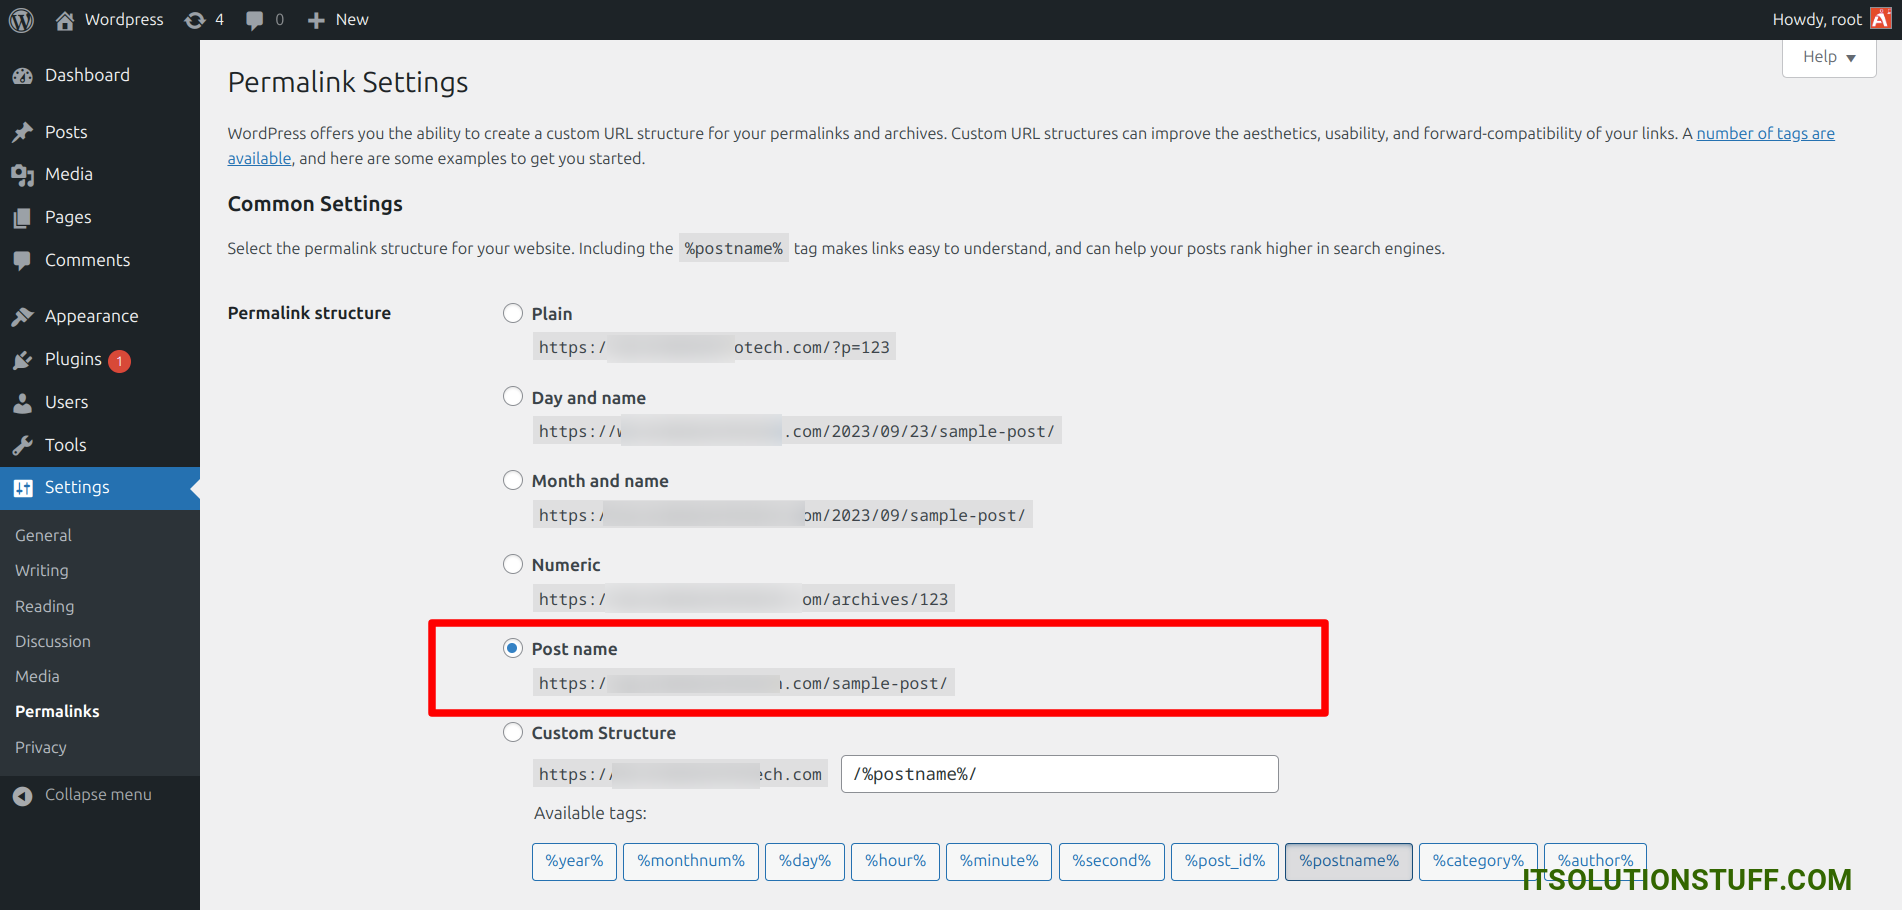The height and width of the screenshot is (910, 1902).
Task: Insert the %category% tag button
Action: [x=1477, y=861]
